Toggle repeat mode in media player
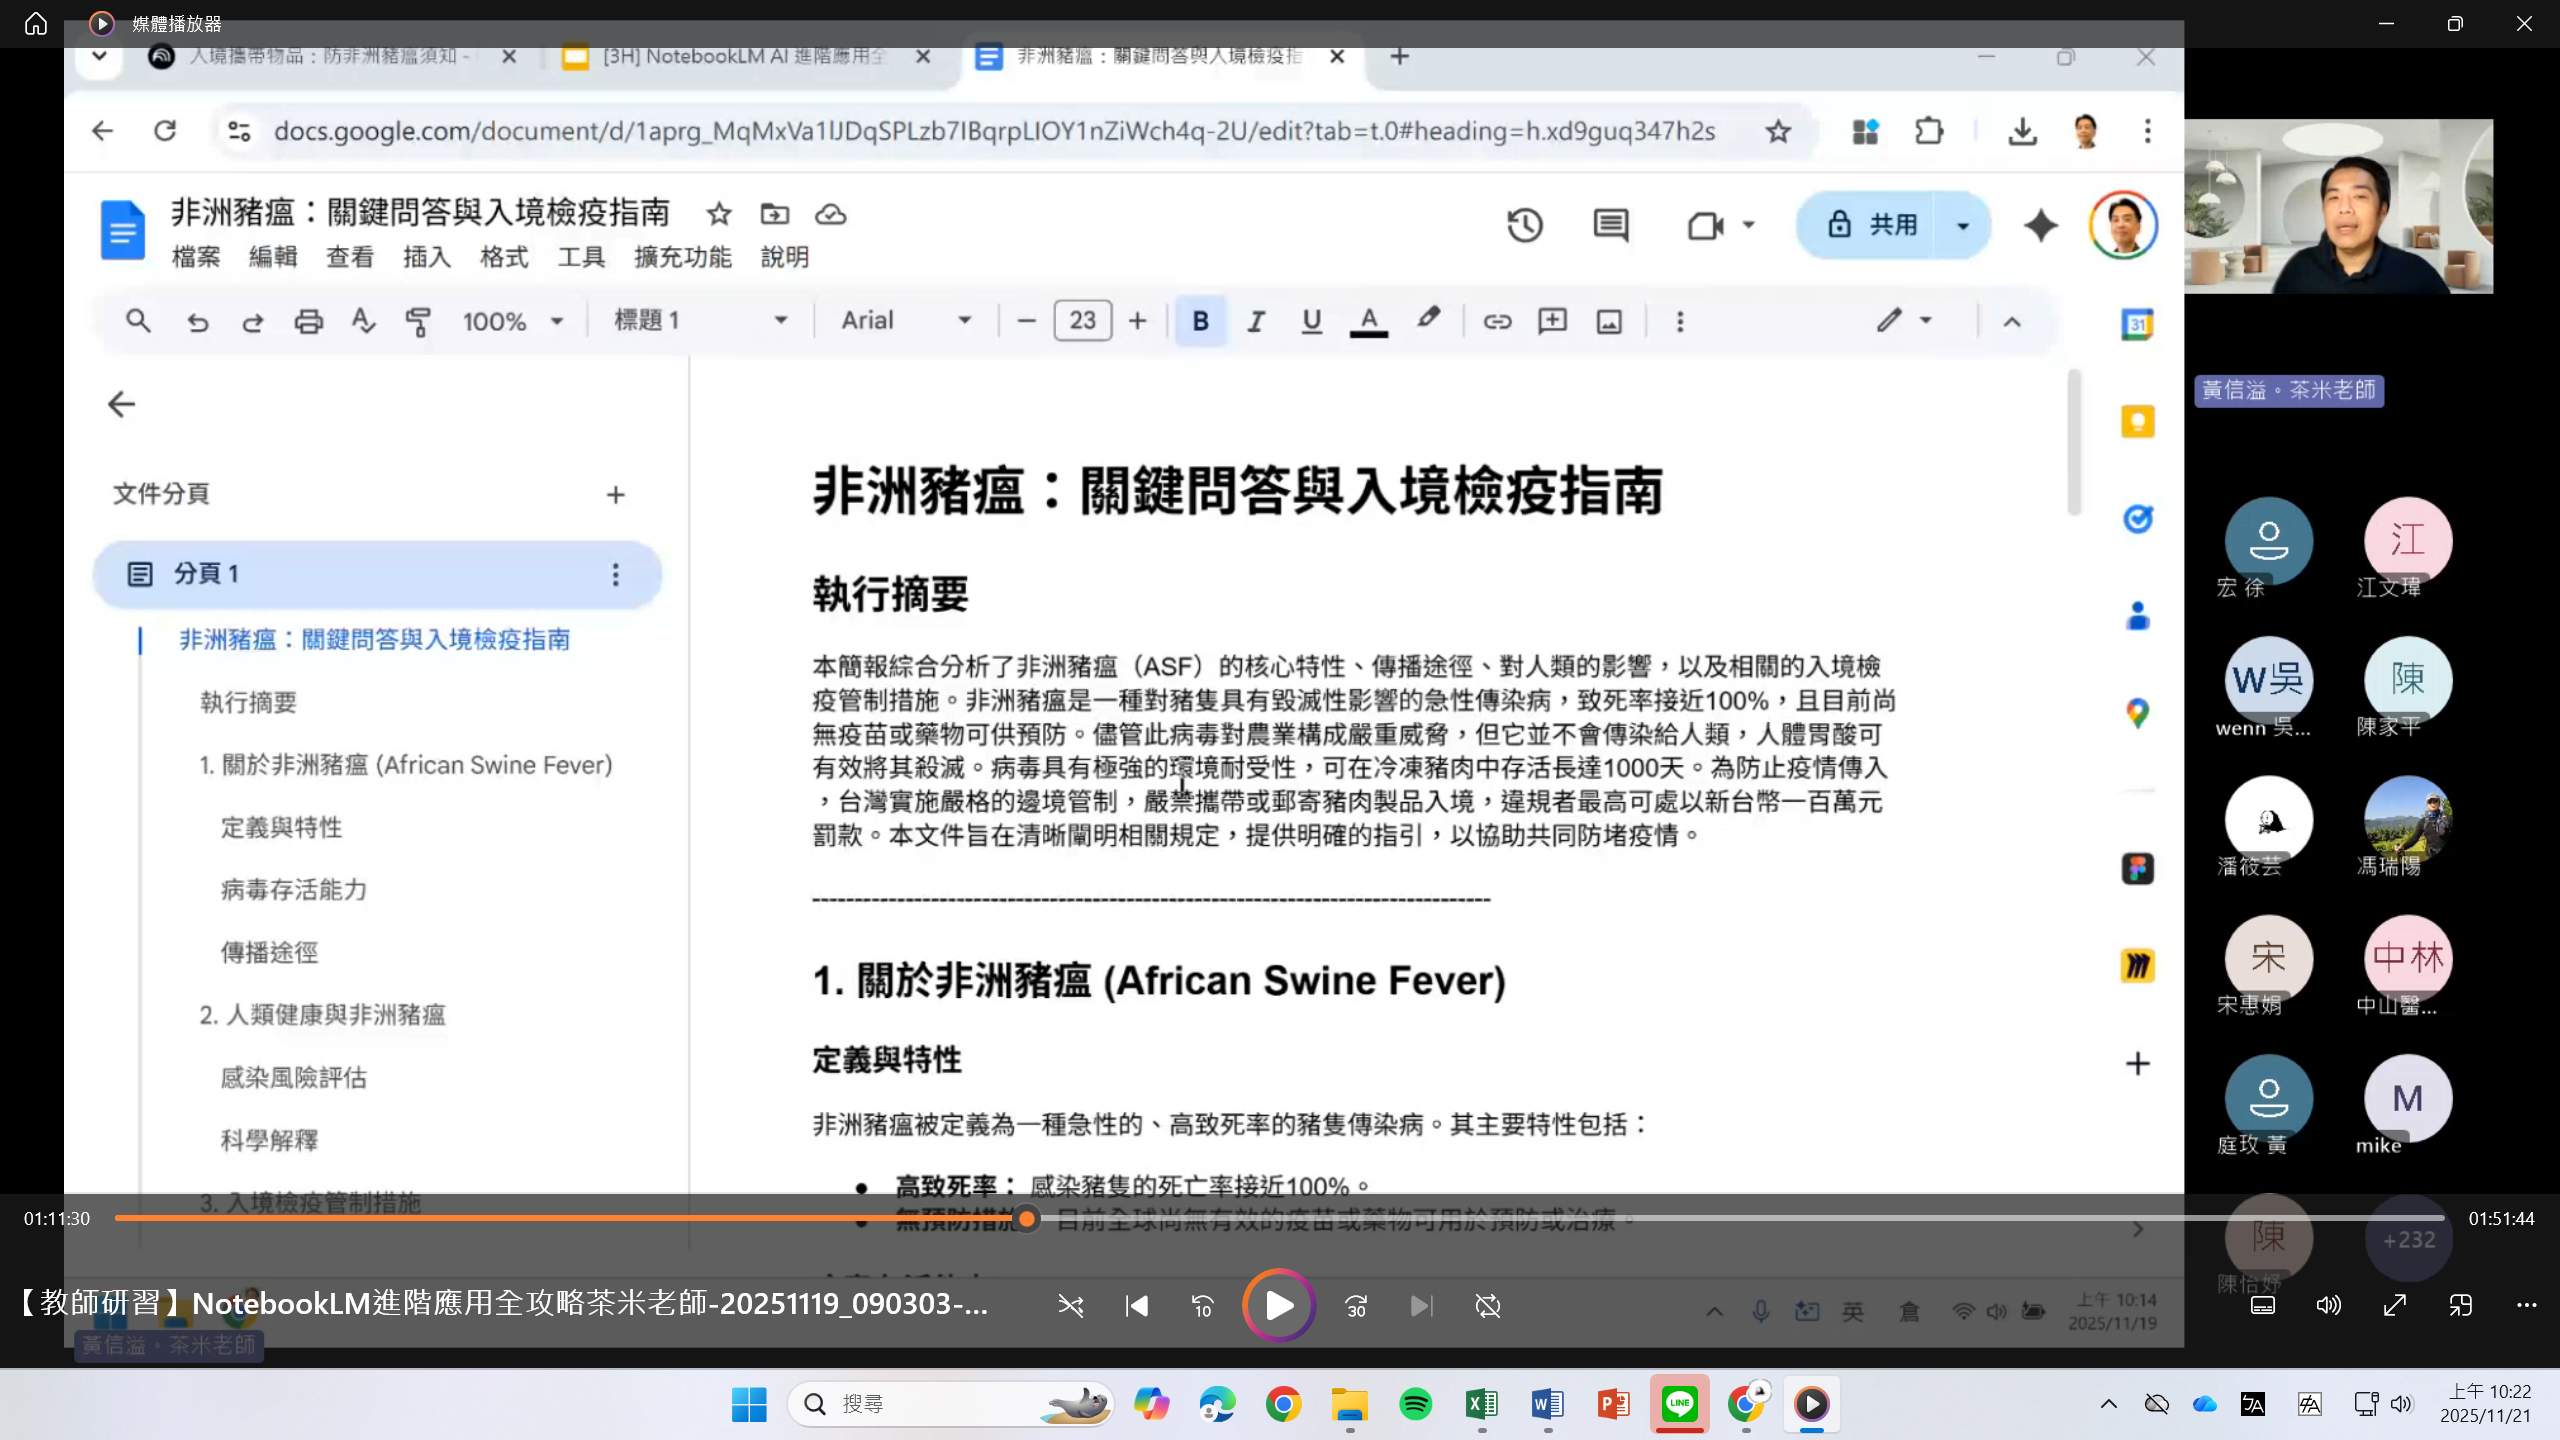 (1488, 1306)
